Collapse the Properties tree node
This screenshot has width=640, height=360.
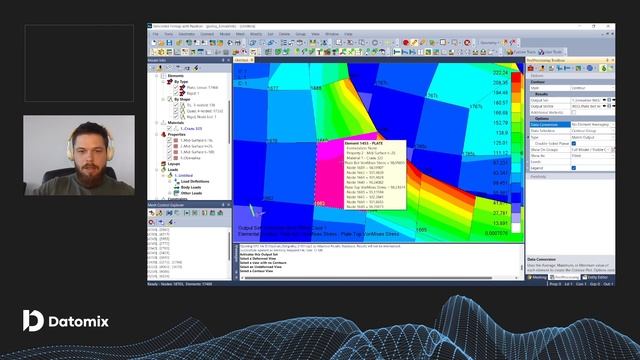(x=156, y=134)
